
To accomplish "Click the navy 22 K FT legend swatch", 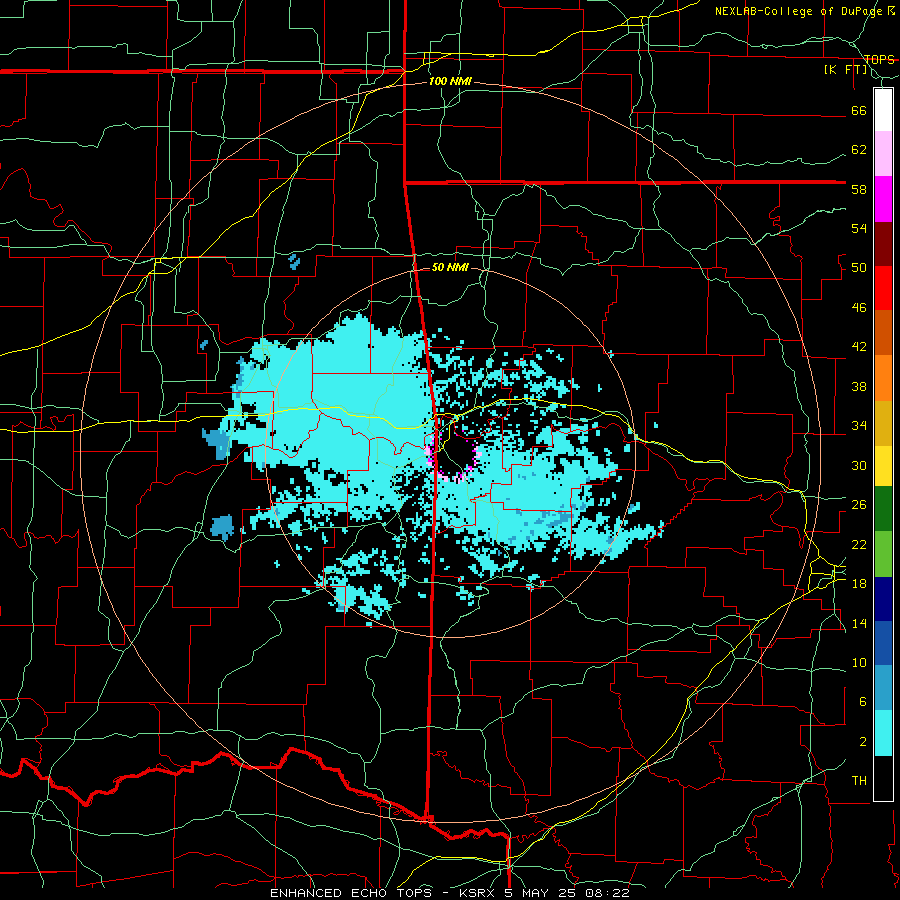I will pos(883,599).
